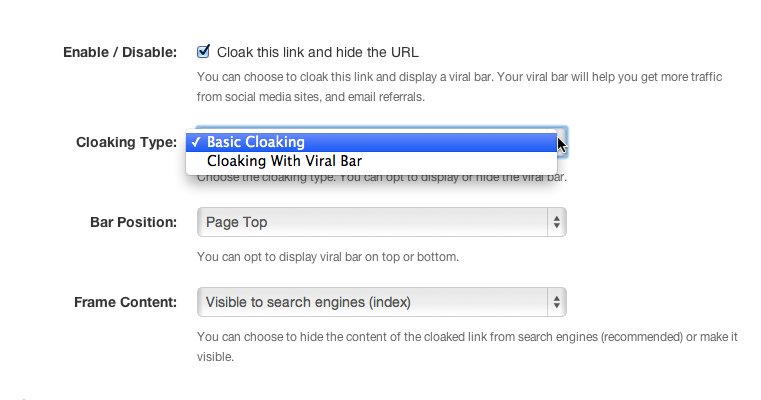Click the help text under Cloaking Type dropdown

[381, 179]
